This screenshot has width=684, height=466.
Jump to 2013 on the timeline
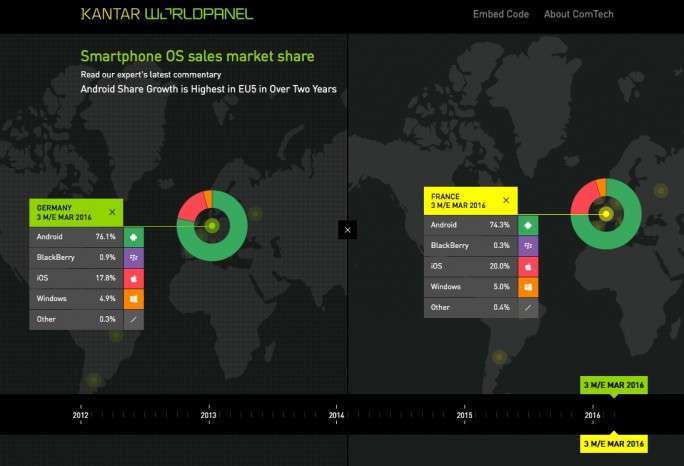click(209, 415)
